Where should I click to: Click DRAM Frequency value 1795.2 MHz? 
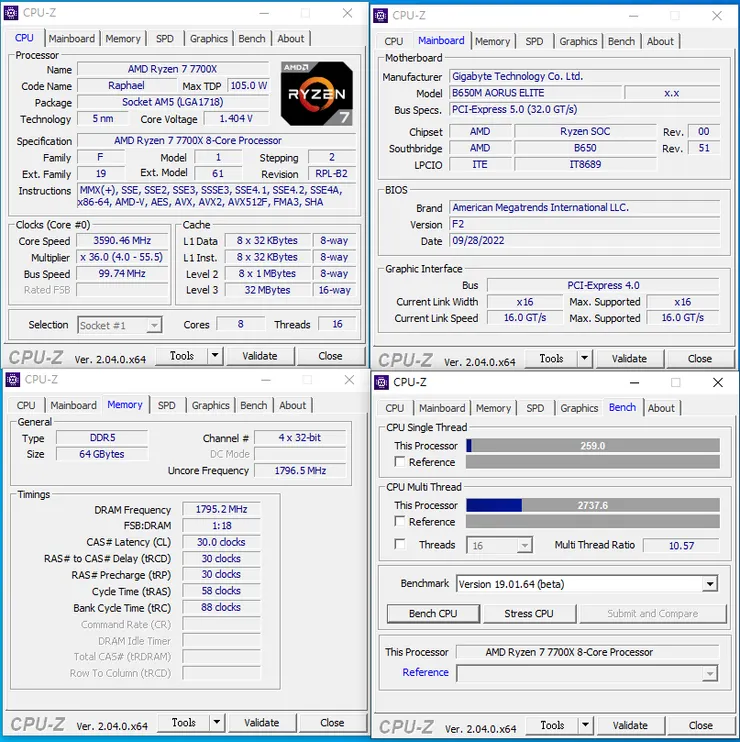pyautogui.click(x=221, y=509)
